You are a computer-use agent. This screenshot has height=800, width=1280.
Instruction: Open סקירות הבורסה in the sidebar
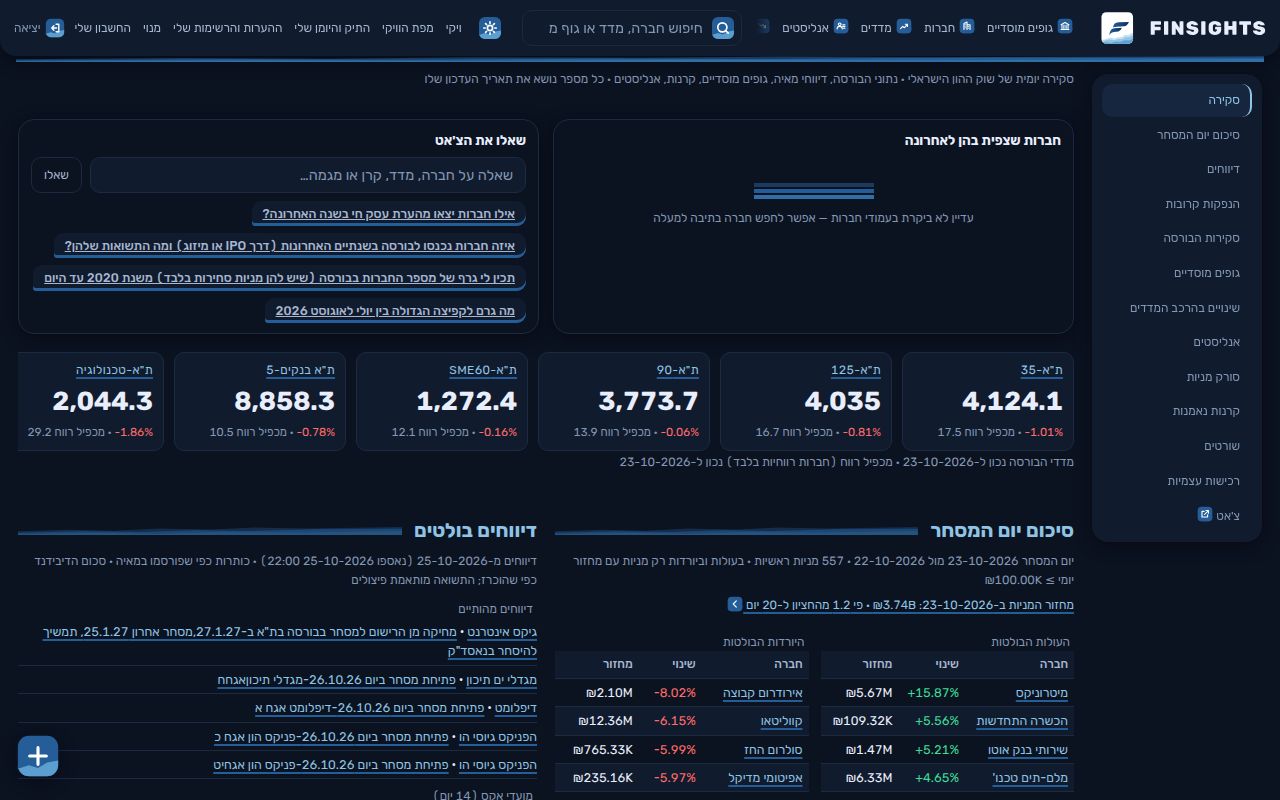(1177, 238)
